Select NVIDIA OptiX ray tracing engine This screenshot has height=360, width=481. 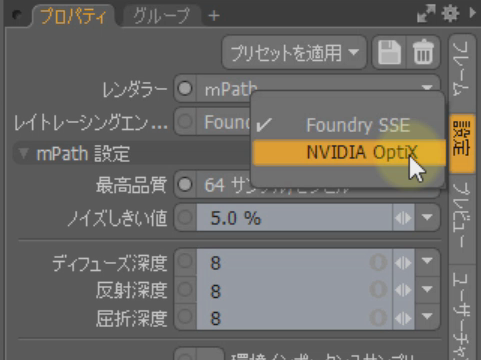[349, 153]
